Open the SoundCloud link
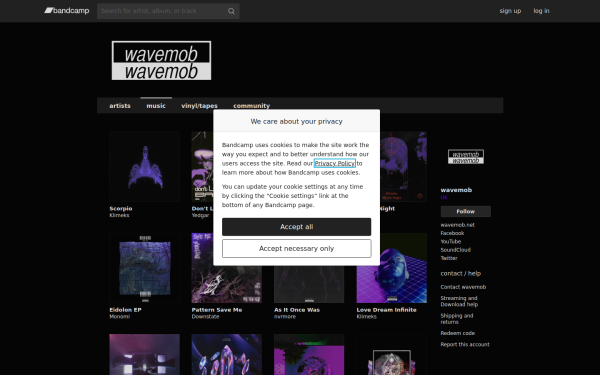Viewport: 600px width, 375px height. pos(455,250)
